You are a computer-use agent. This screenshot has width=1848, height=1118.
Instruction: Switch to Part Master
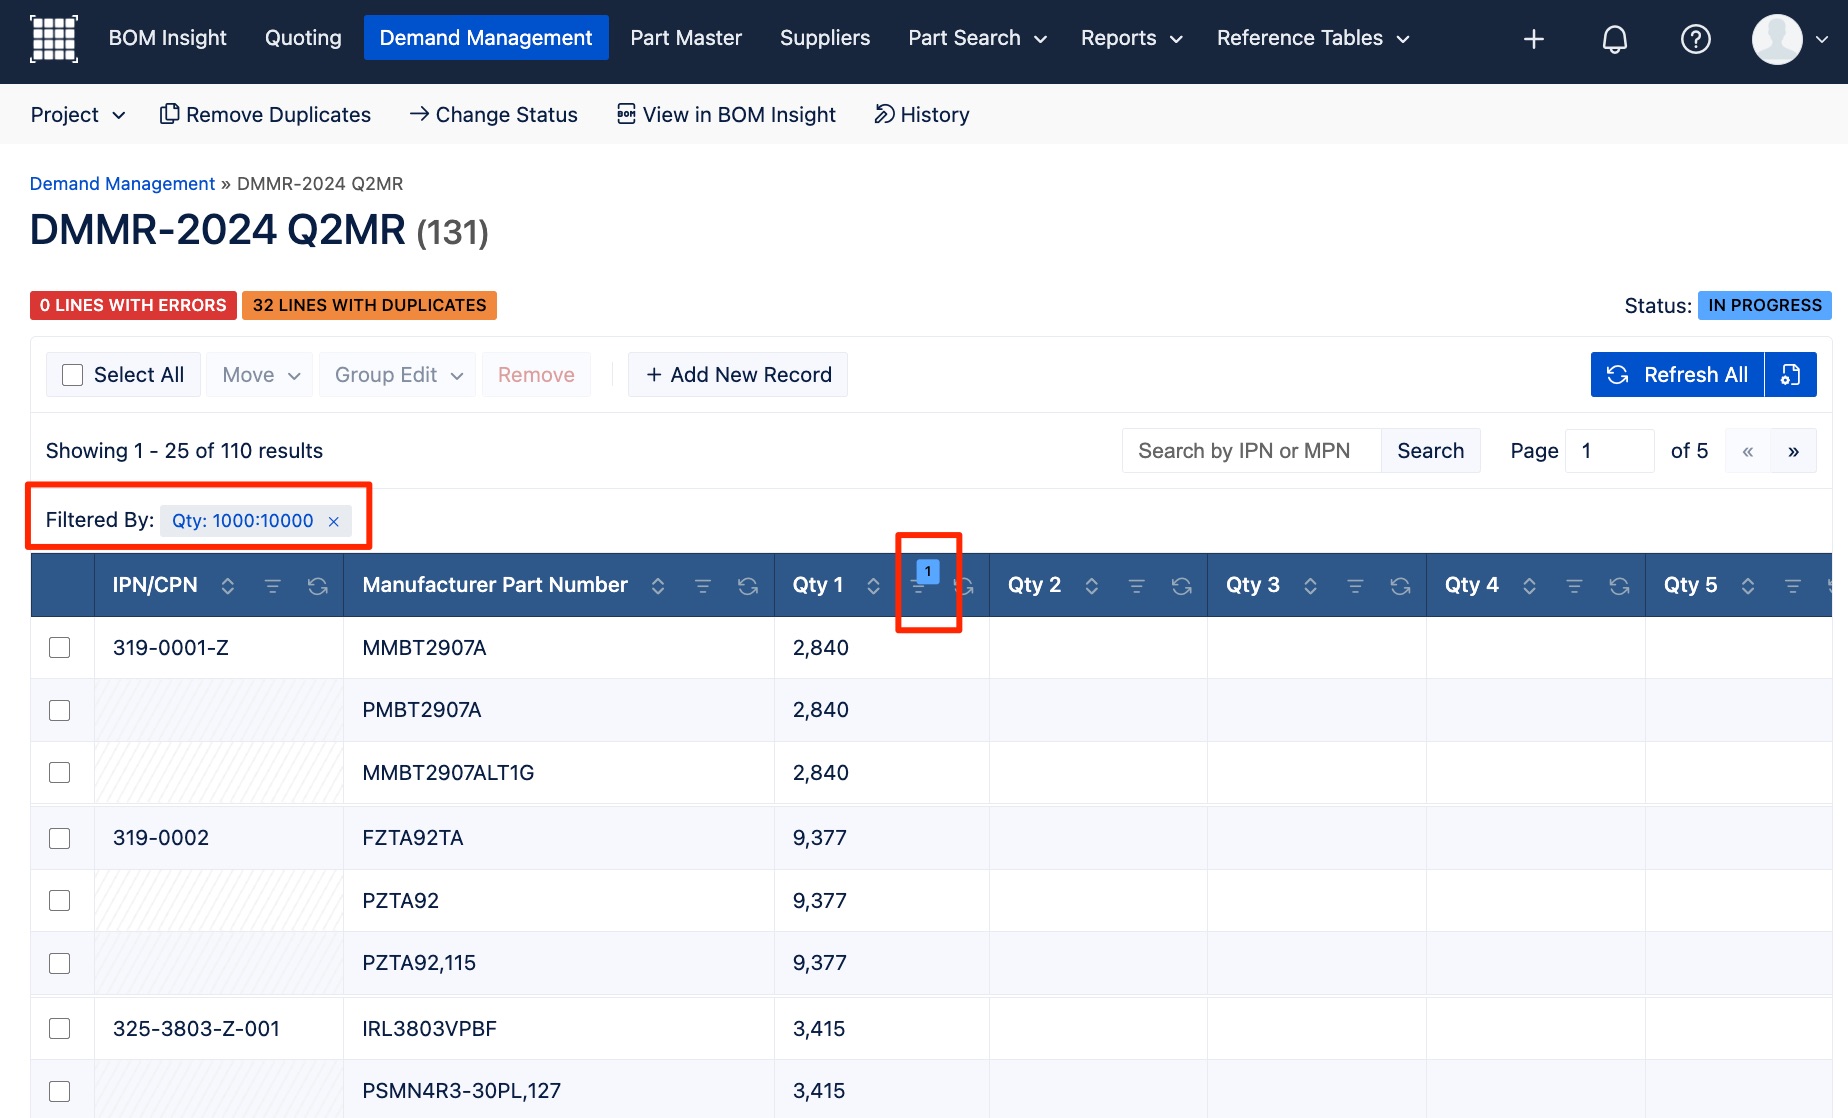click(686, 38)
